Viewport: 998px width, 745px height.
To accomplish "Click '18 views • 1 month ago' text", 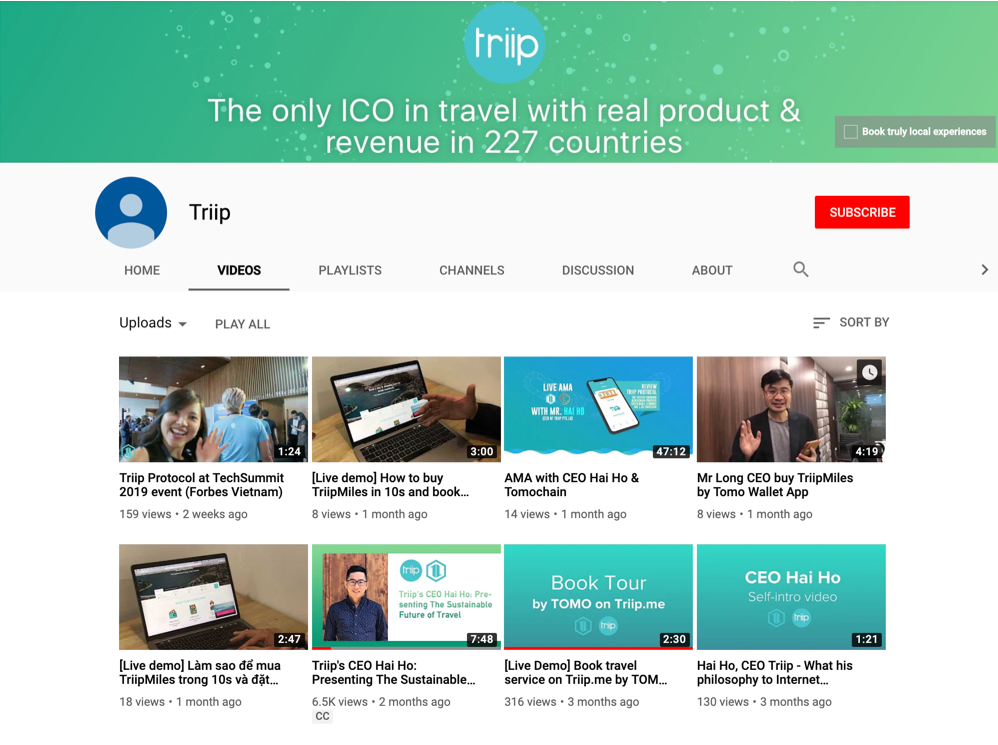I will (180, 702).
